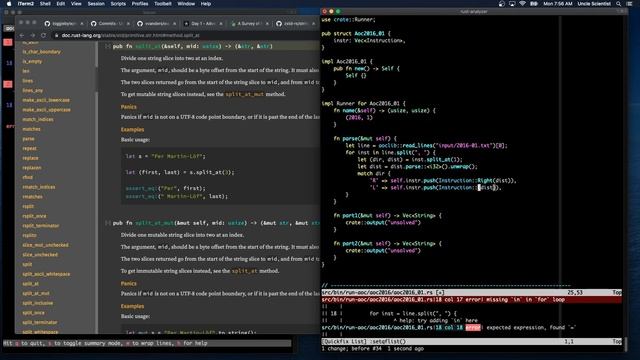This screenshot has width=640, height=360.
Task: Collapse the split_at method docs toggle
Action: (108, 47)
